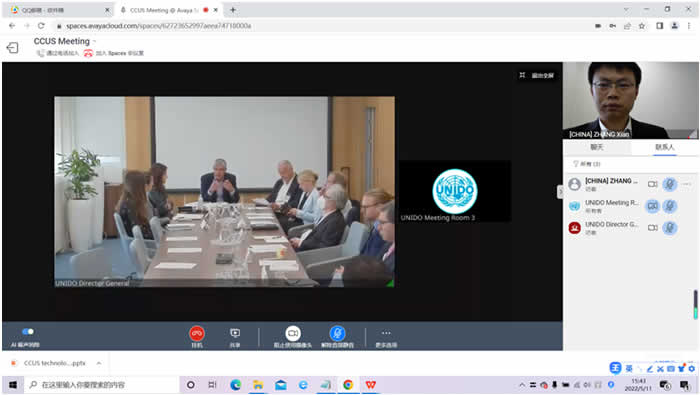Toggle camera for UNIDO Meeting Room participant
Screen dimensions: 700x395
coord(653,206)
